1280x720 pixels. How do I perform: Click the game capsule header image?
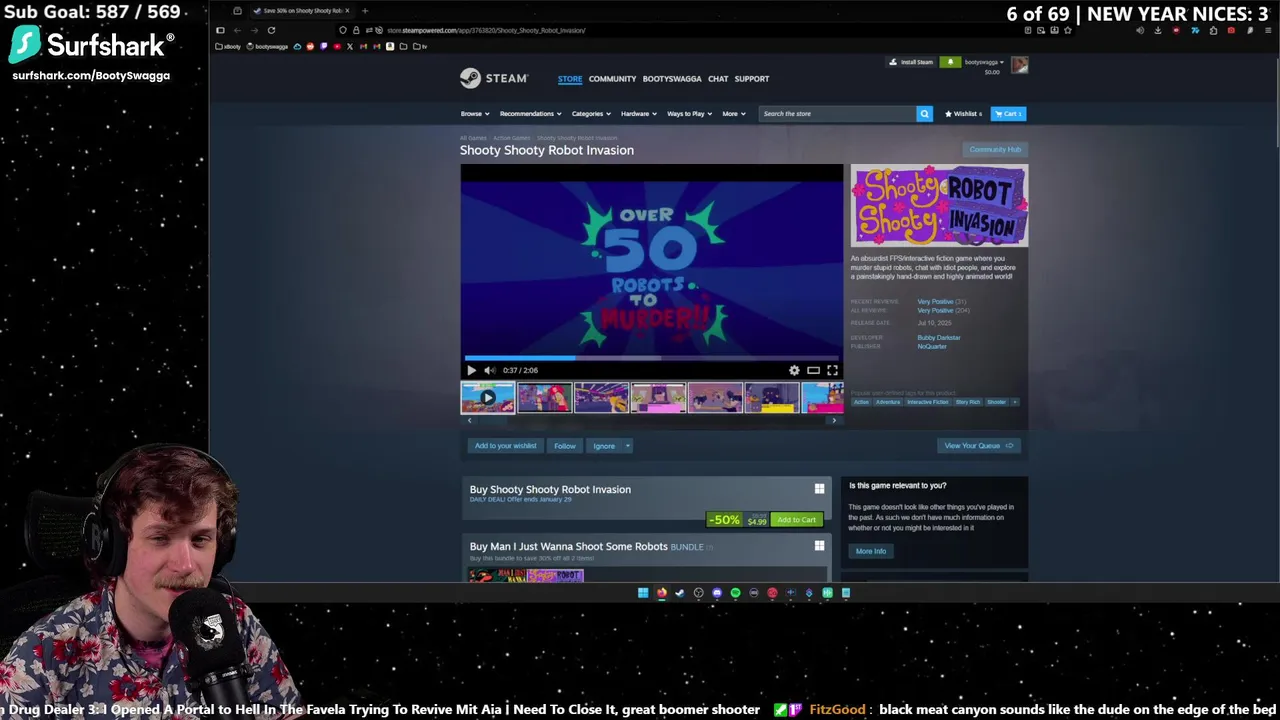pos(939,206)
